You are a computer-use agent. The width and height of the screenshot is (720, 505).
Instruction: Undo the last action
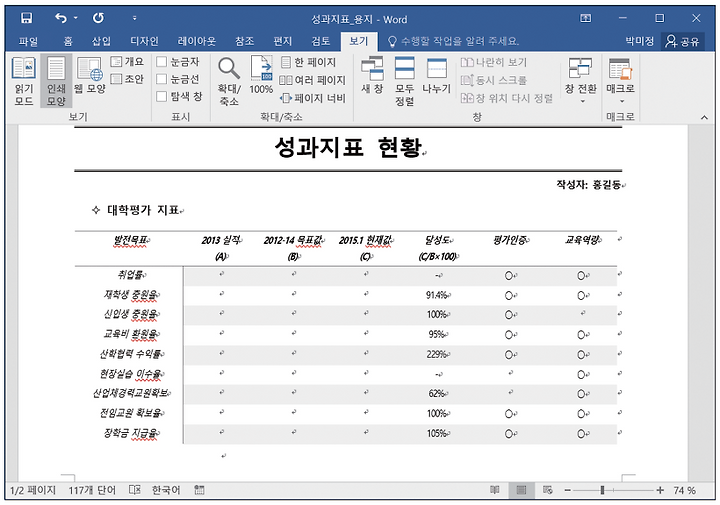(61, 18)
